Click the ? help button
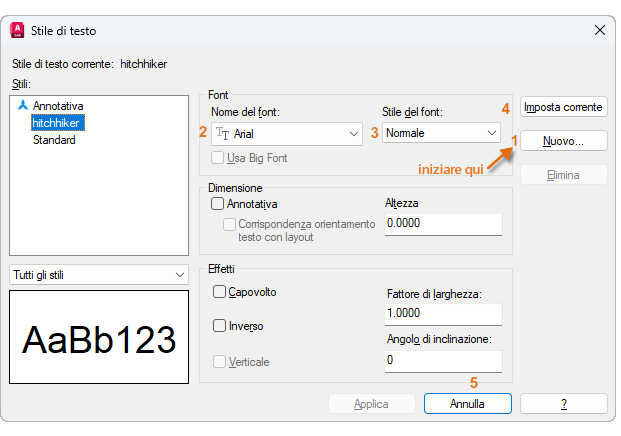Screen dimensions: 621x436 click(564, 404)
